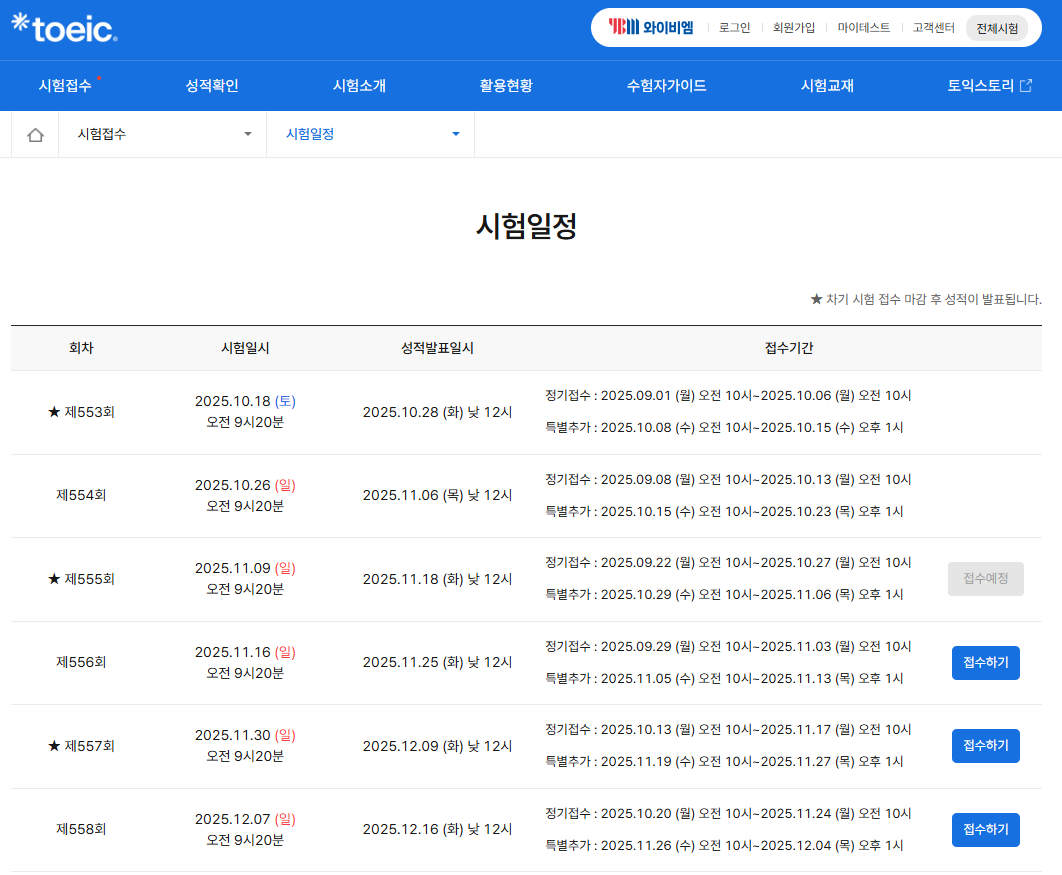Select the 시험소개 menu item
Image resolution: width=1062 pixels, height=875 pixels.
(x=359, y=86)
